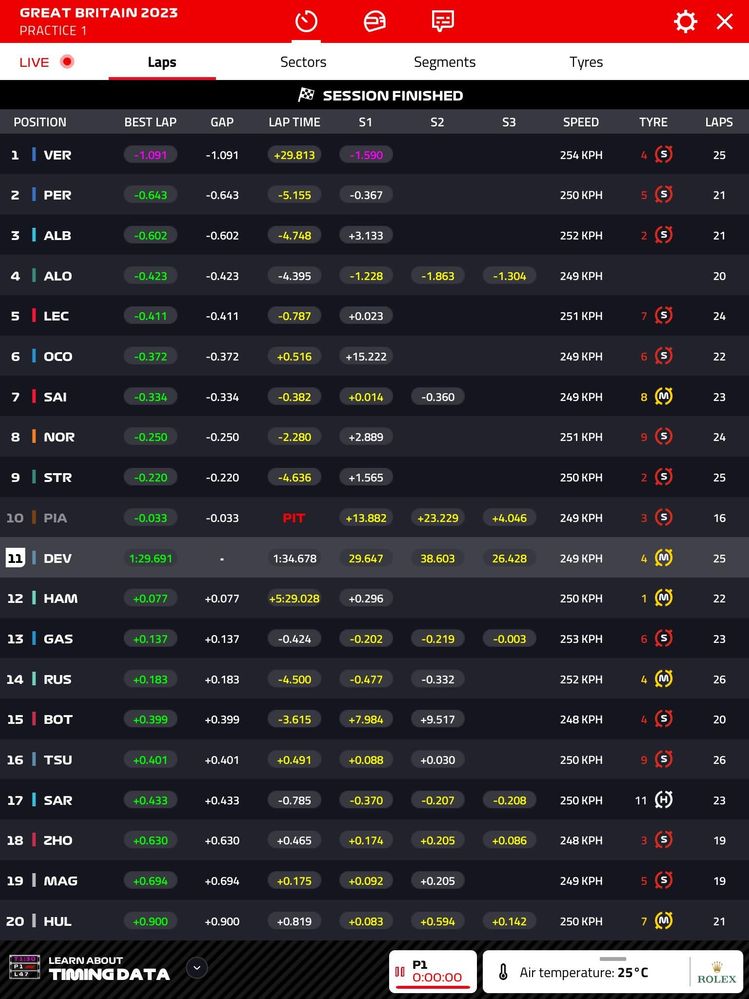Screen dimensions: 749x999
Task: Click the hard tyre icon for SAR
Action: click(x=663, y=800)
